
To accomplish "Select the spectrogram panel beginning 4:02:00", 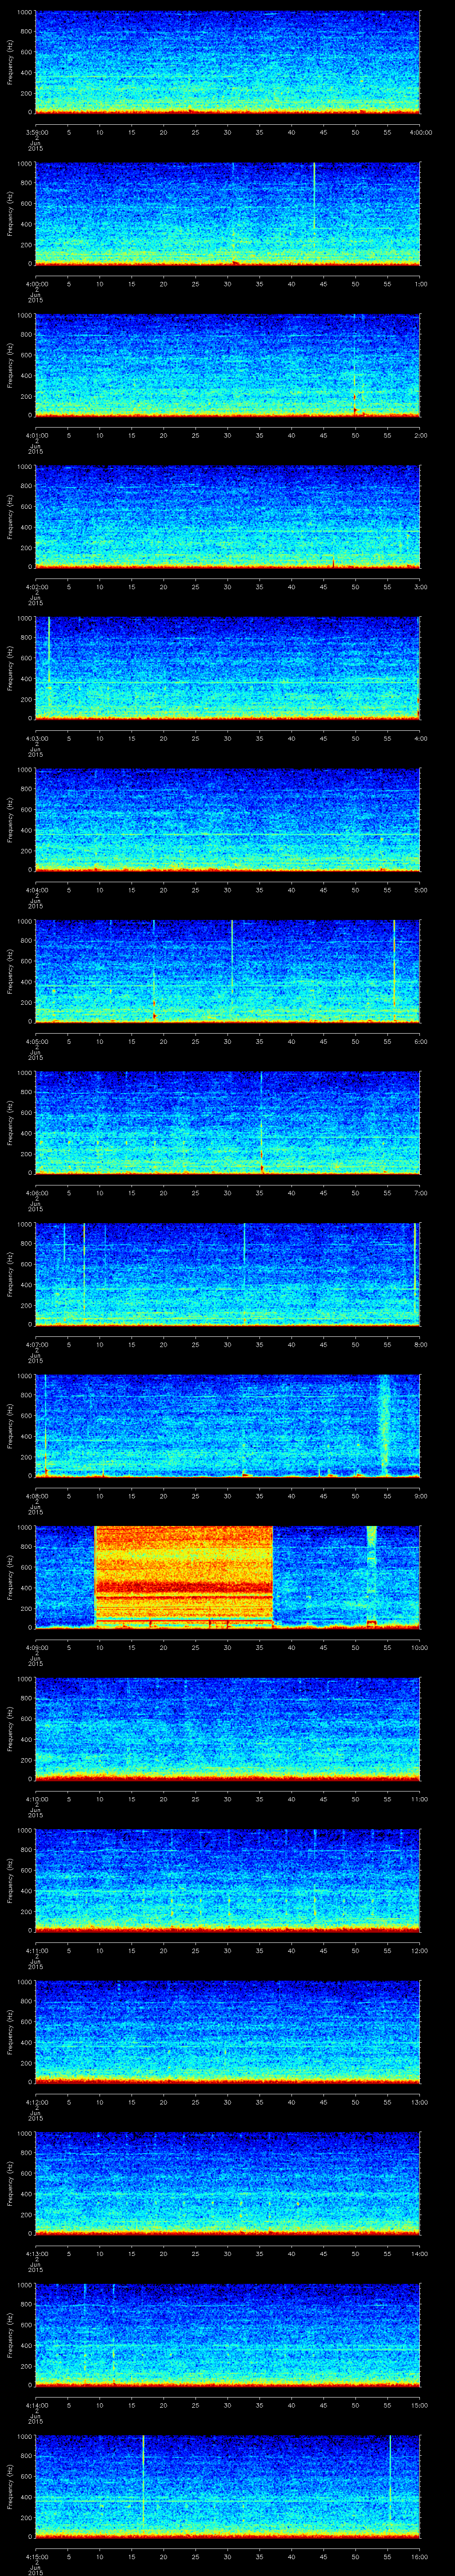I will [228, 517].
